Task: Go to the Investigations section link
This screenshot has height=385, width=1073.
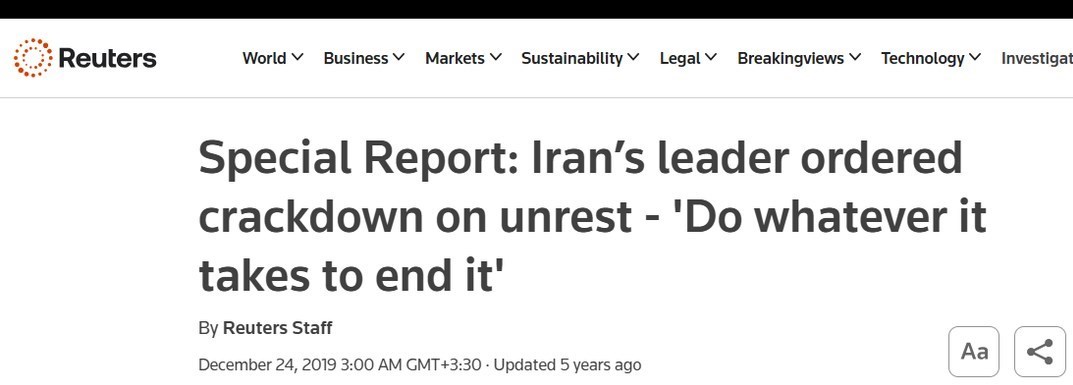Action: click(x=1037, y=59)
